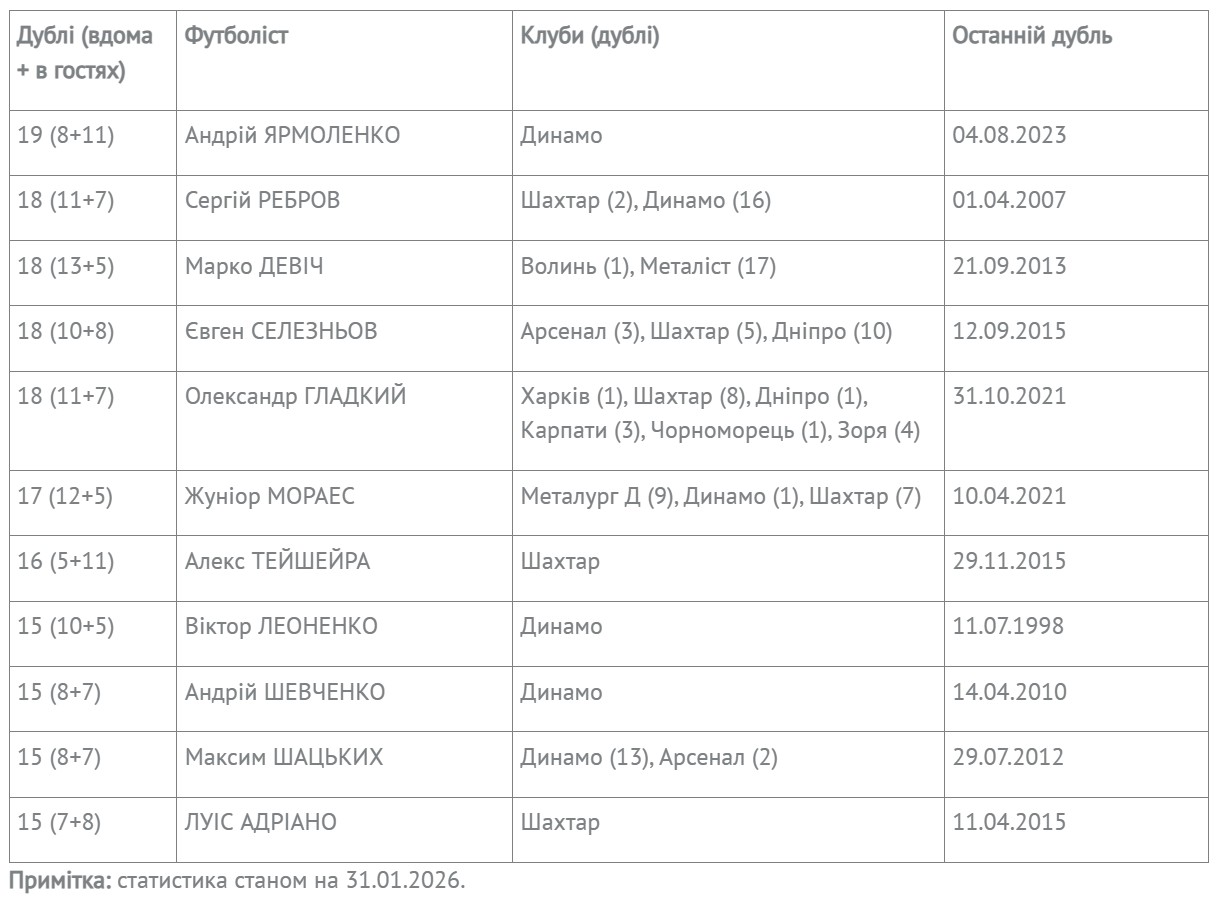Click the 'Клуби (дублі)' column header
The height and width of the screenshot is (897, 1219).
[x=590, y=36]
